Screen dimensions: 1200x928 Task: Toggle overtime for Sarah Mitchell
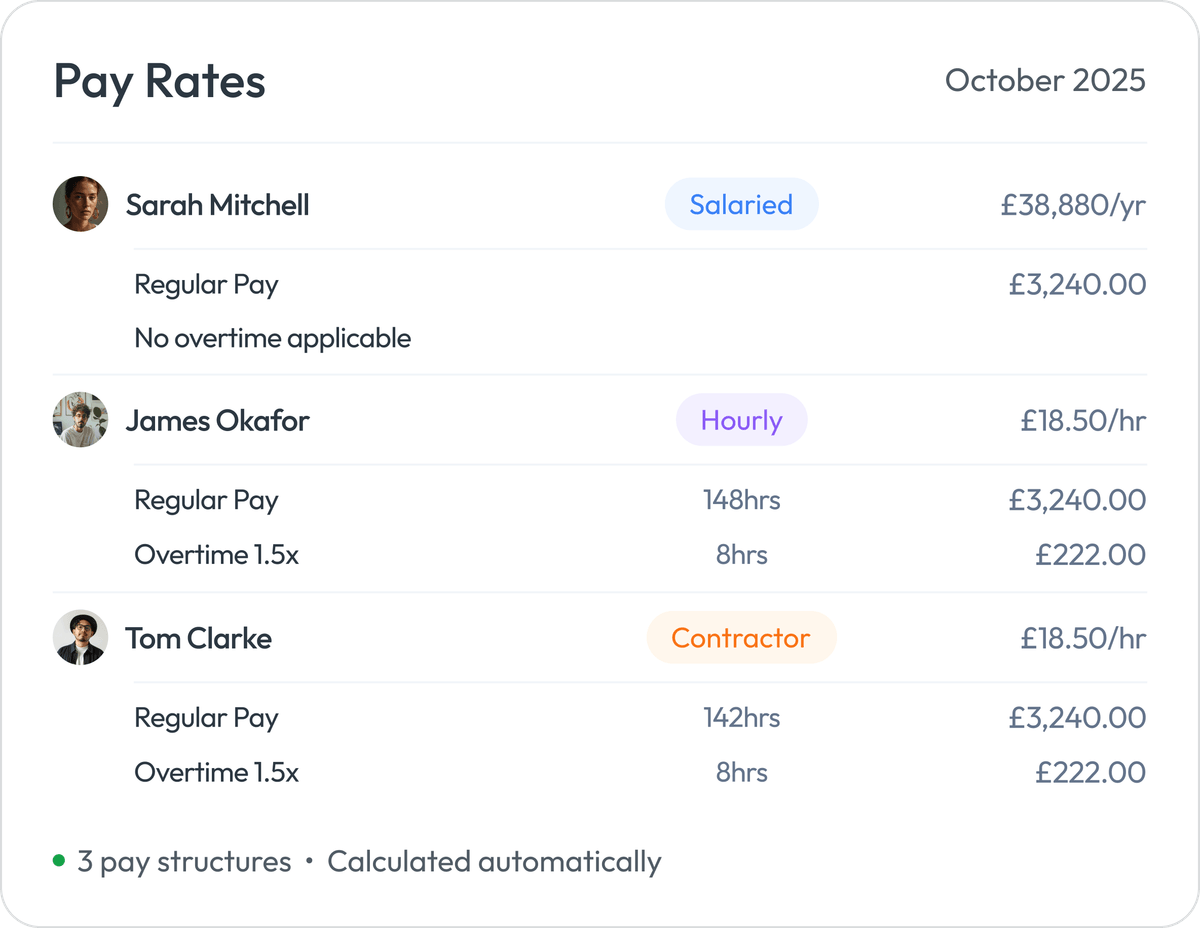tap(272, 338)
